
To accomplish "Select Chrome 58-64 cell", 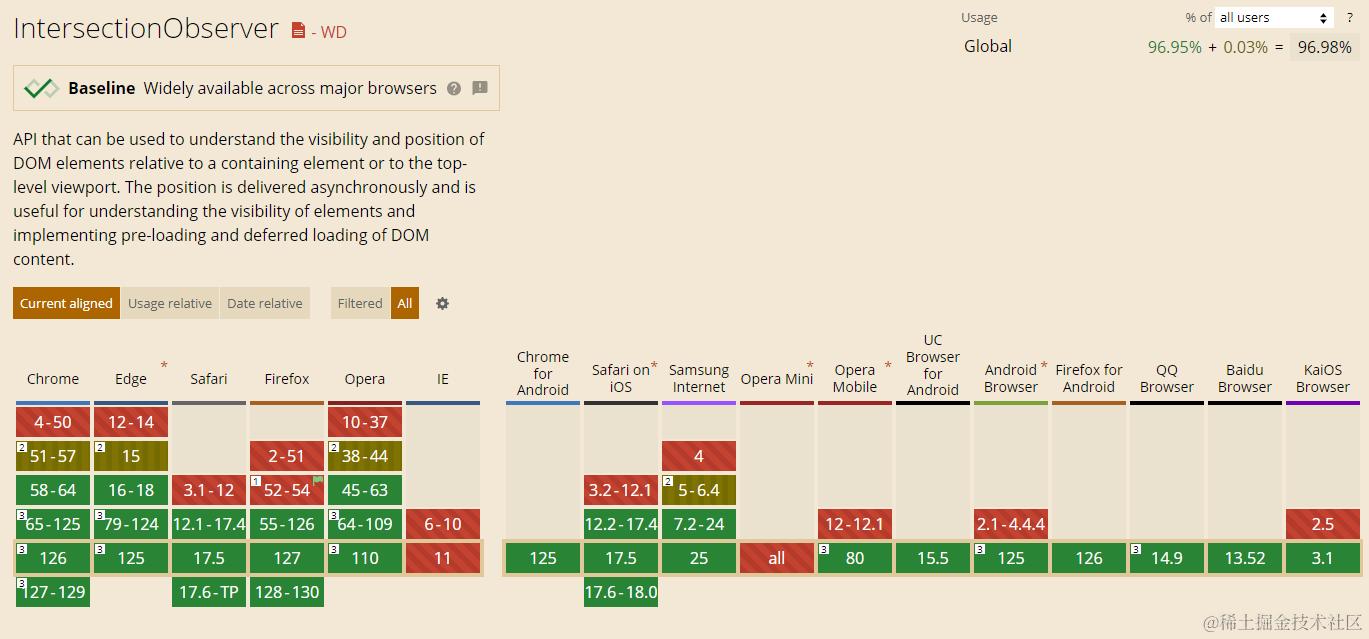I will point(53,490).
